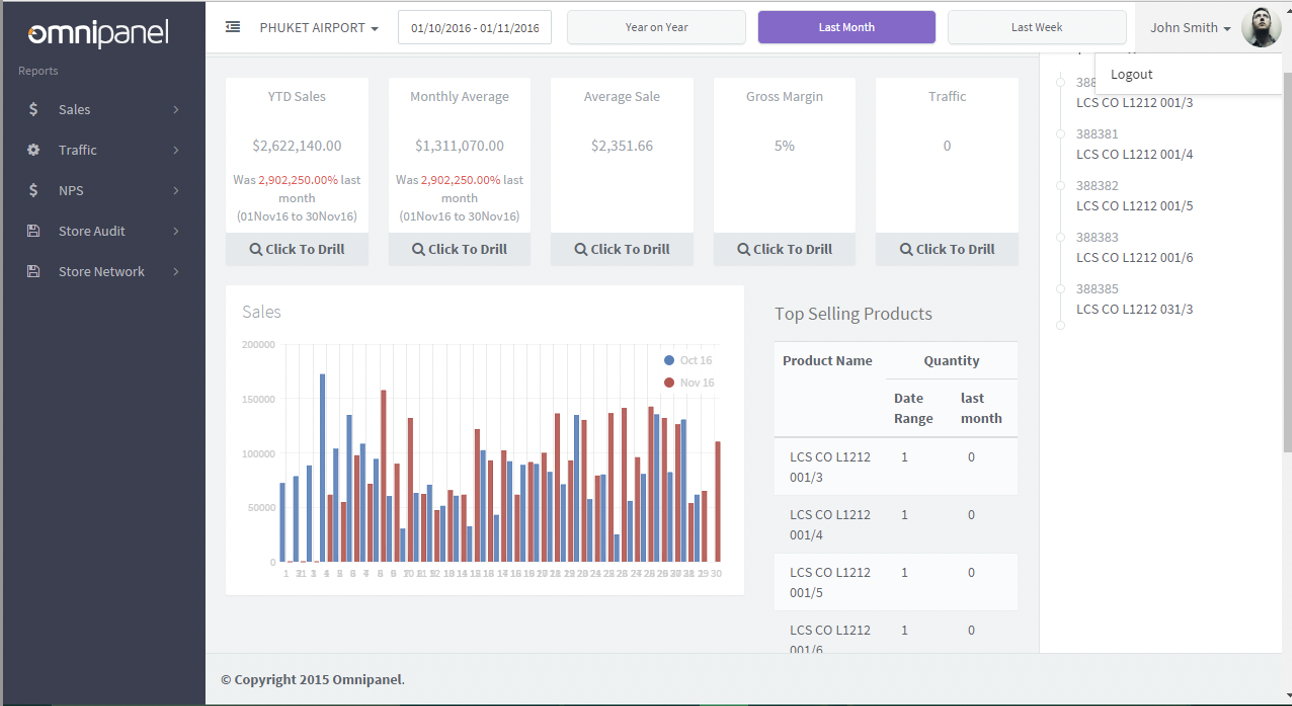1292x706 pixels.
Task: Open NPS via its dollar icon
Action: [x=31, y=190]
